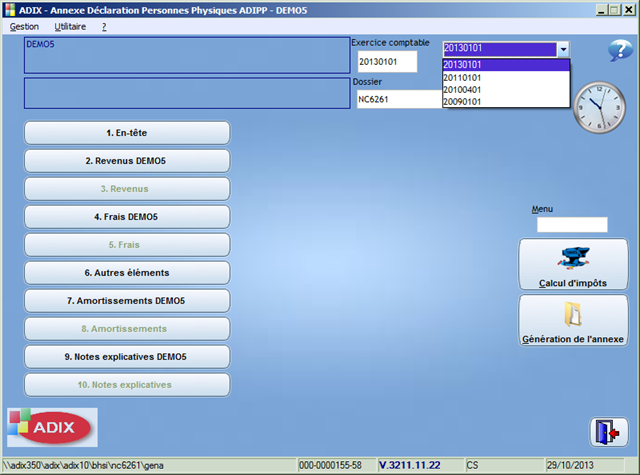Click the greyed 10. Notes explicatives button
The image size is (640, 475).
(127, 385)
